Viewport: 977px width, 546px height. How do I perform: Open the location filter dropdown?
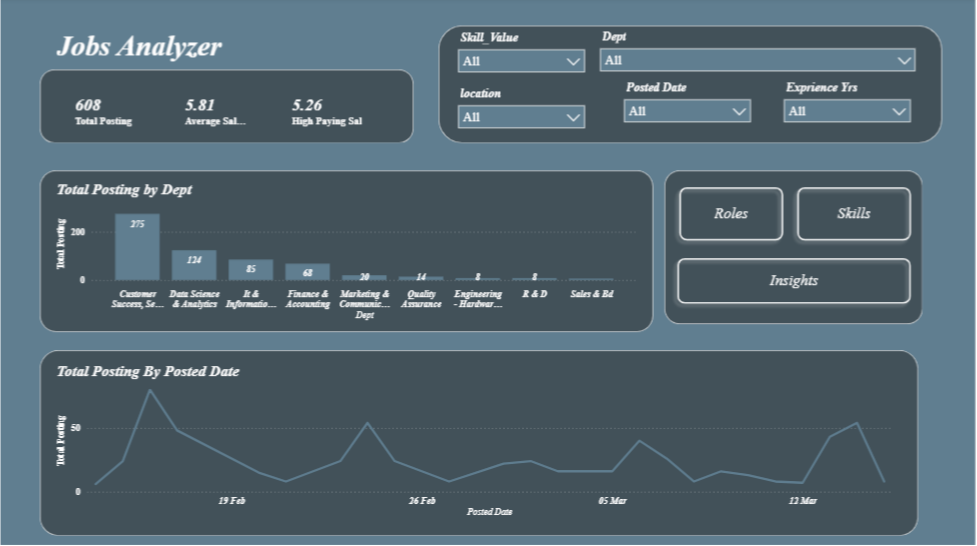pos(521,117)
